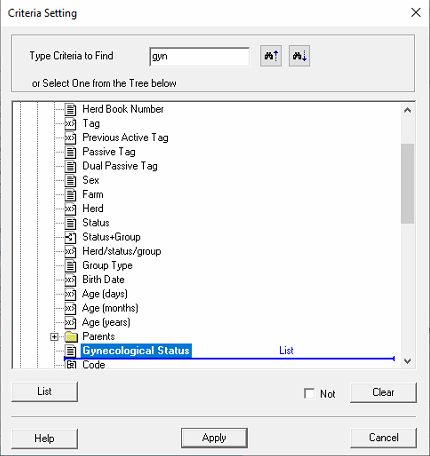Select the Herd Book Number list icon
The width and height of the screenshot is (430, 456).
click(x=70, y=109)
